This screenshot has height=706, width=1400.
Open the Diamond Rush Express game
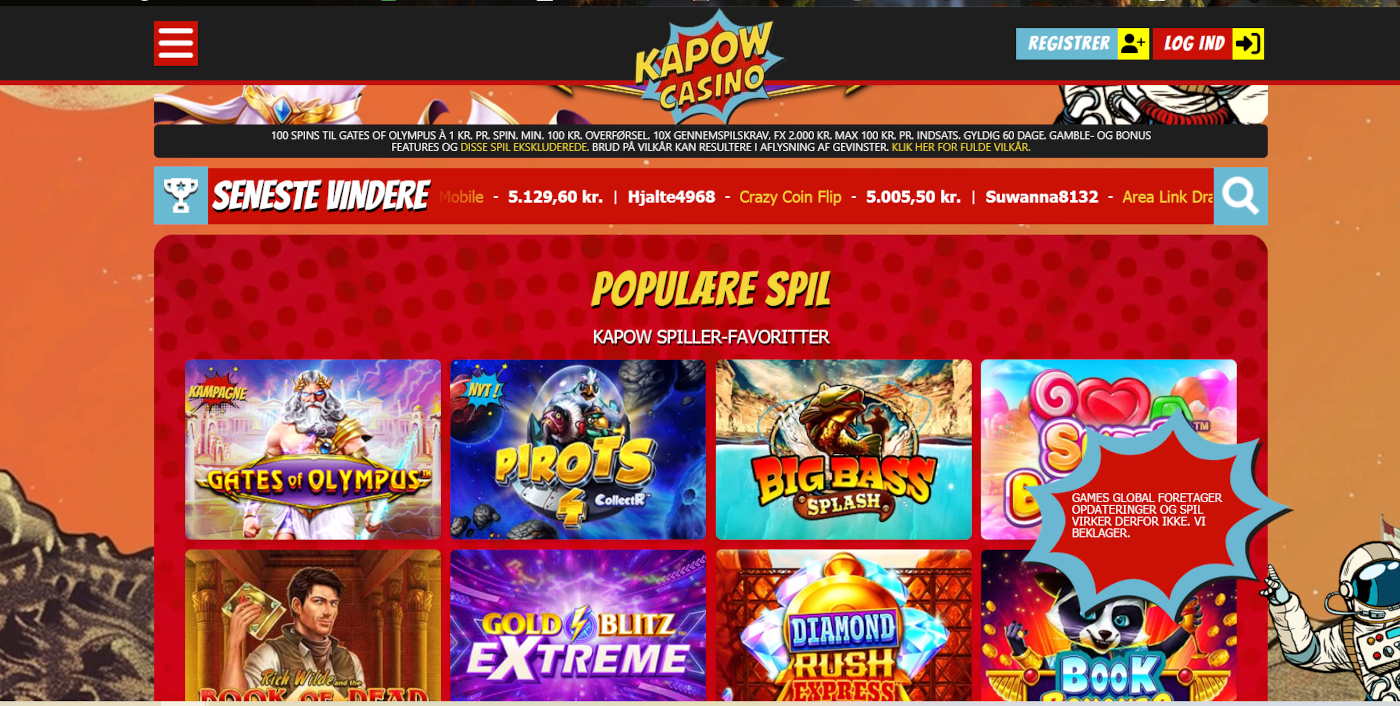tap(844, 625)
